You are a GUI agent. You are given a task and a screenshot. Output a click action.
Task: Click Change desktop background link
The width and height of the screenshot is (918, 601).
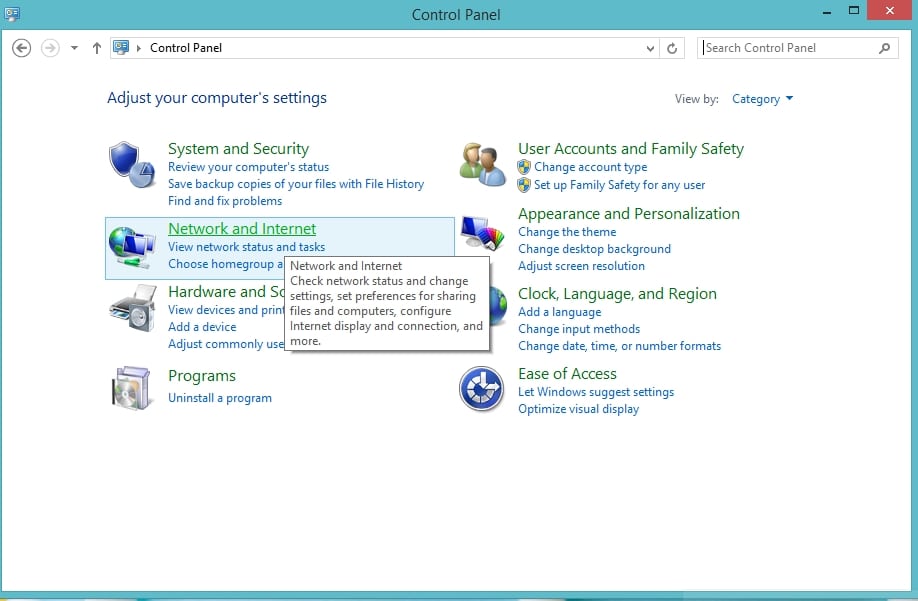[x=594, y=249]
